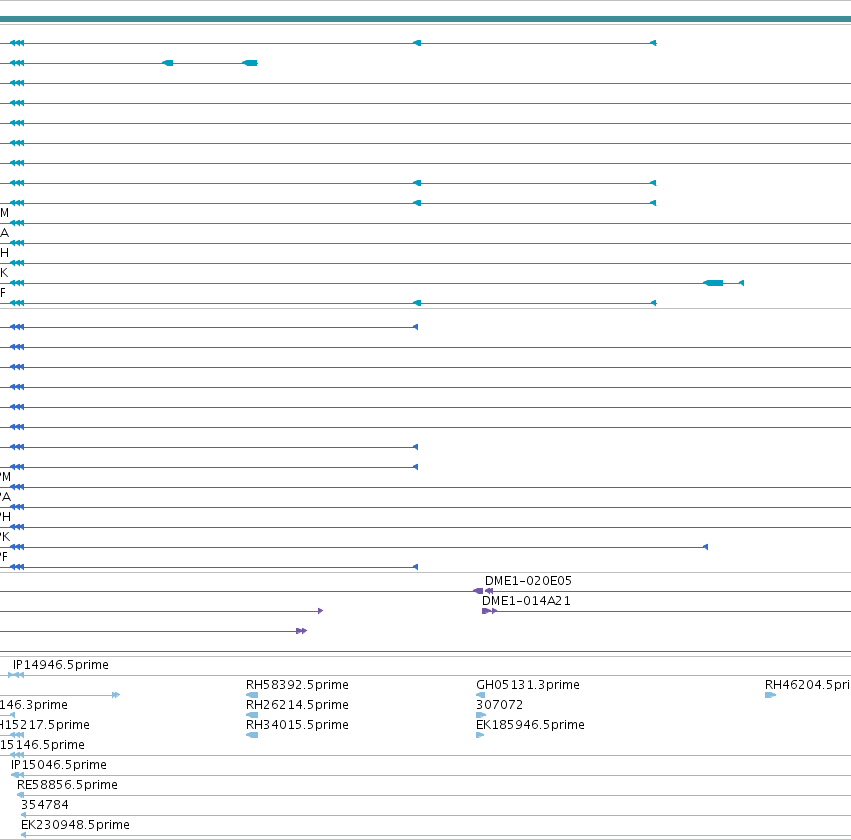Select the purple DME1-014A21 start glyph
This screenshot has width=851, height=840.
click(486, 611)
